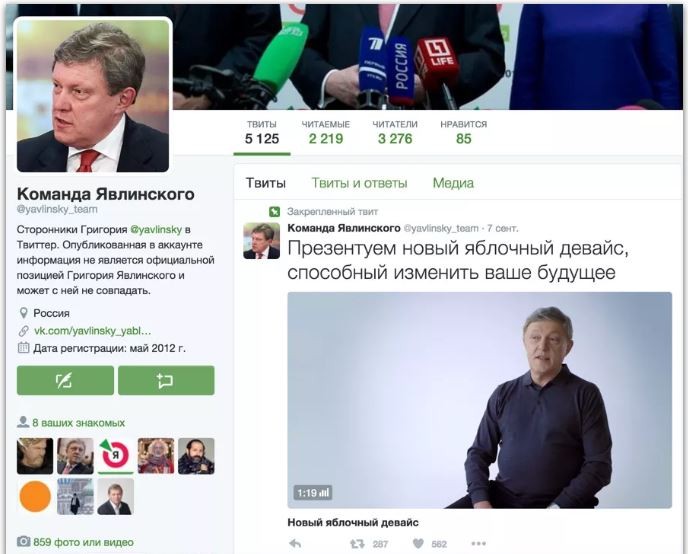
Task: Open the large profile photo
Action: 93,96
